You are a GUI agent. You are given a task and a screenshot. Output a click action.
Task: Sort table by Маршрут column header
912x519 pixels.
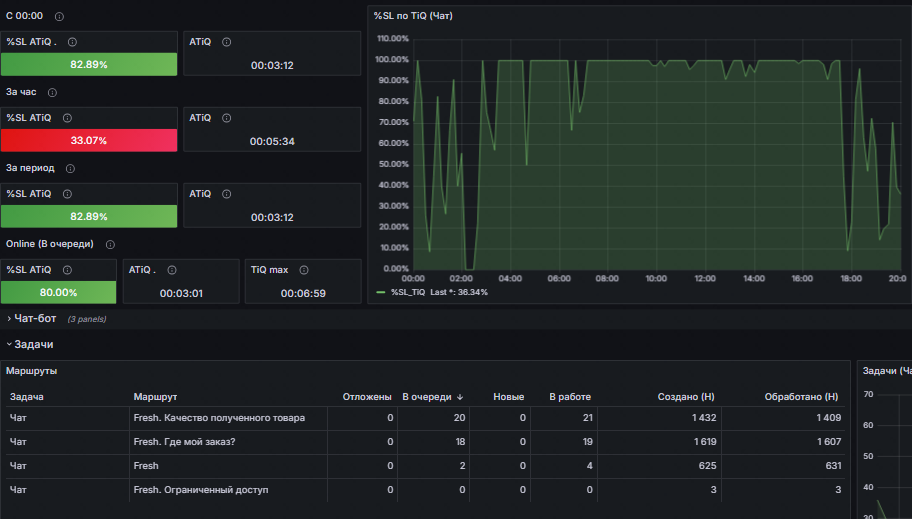(x=155, y=397)
